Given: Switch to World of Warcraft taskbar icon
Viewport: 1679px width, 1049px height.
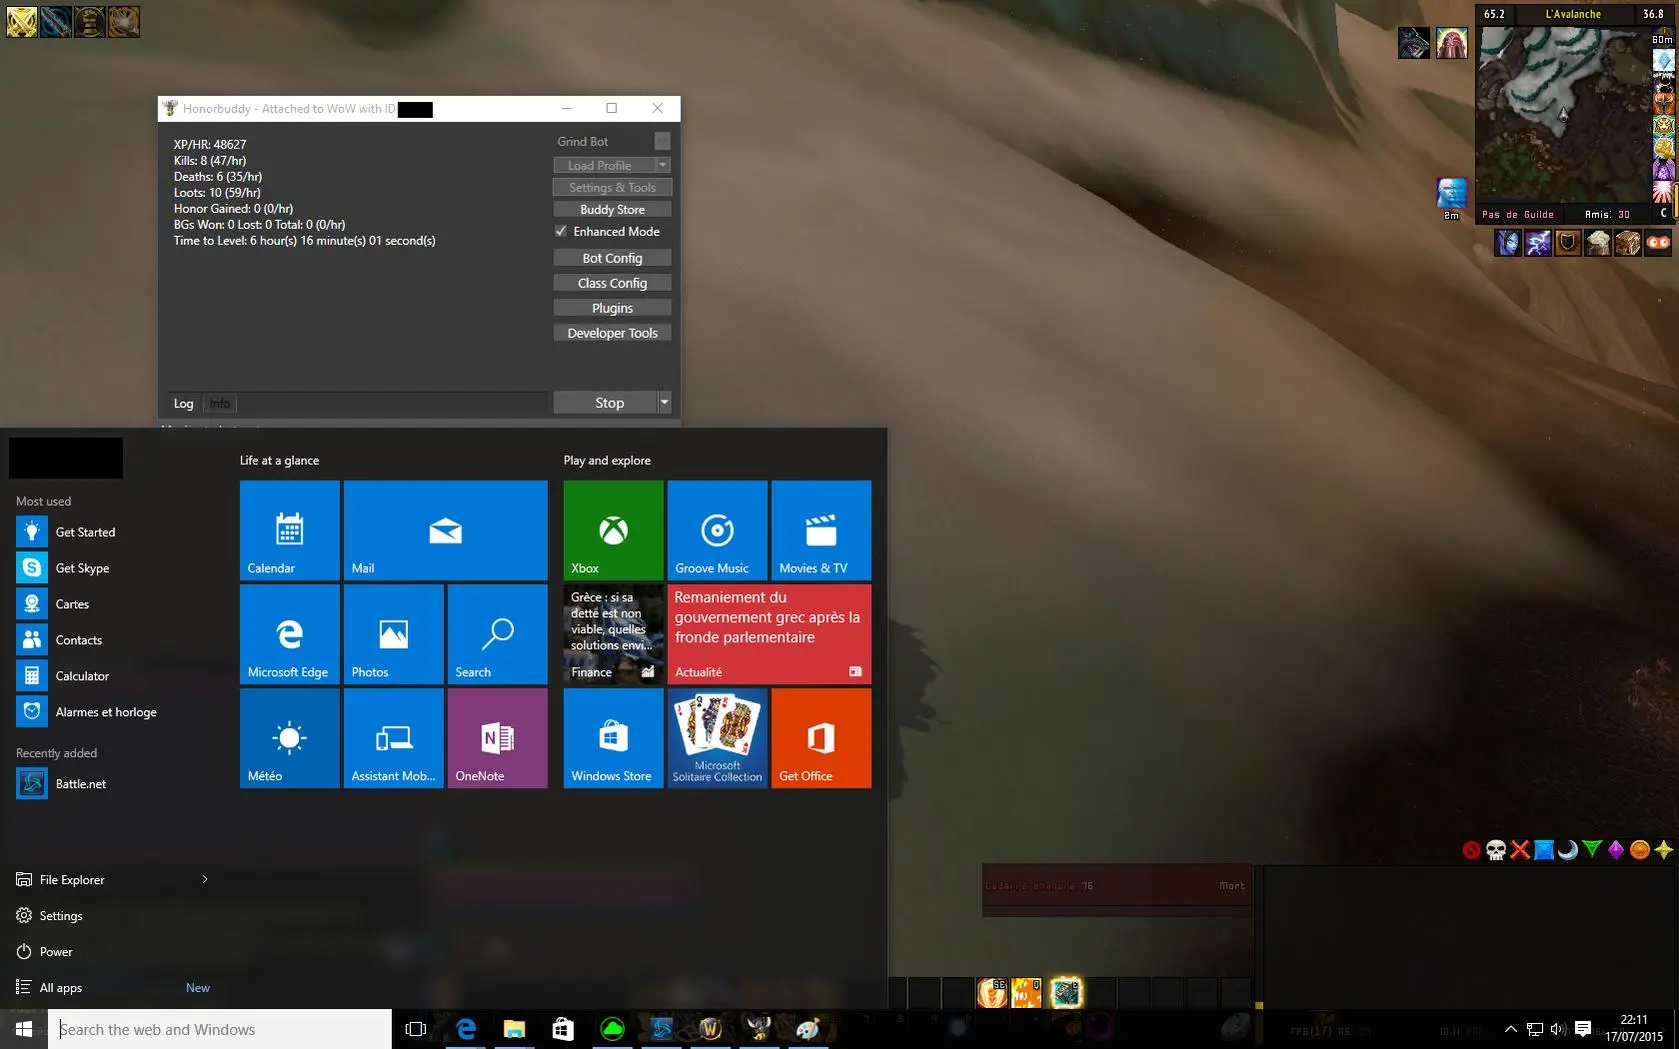Looking at the screenshot, I should pyautogui.click(x=710, y=1029).
